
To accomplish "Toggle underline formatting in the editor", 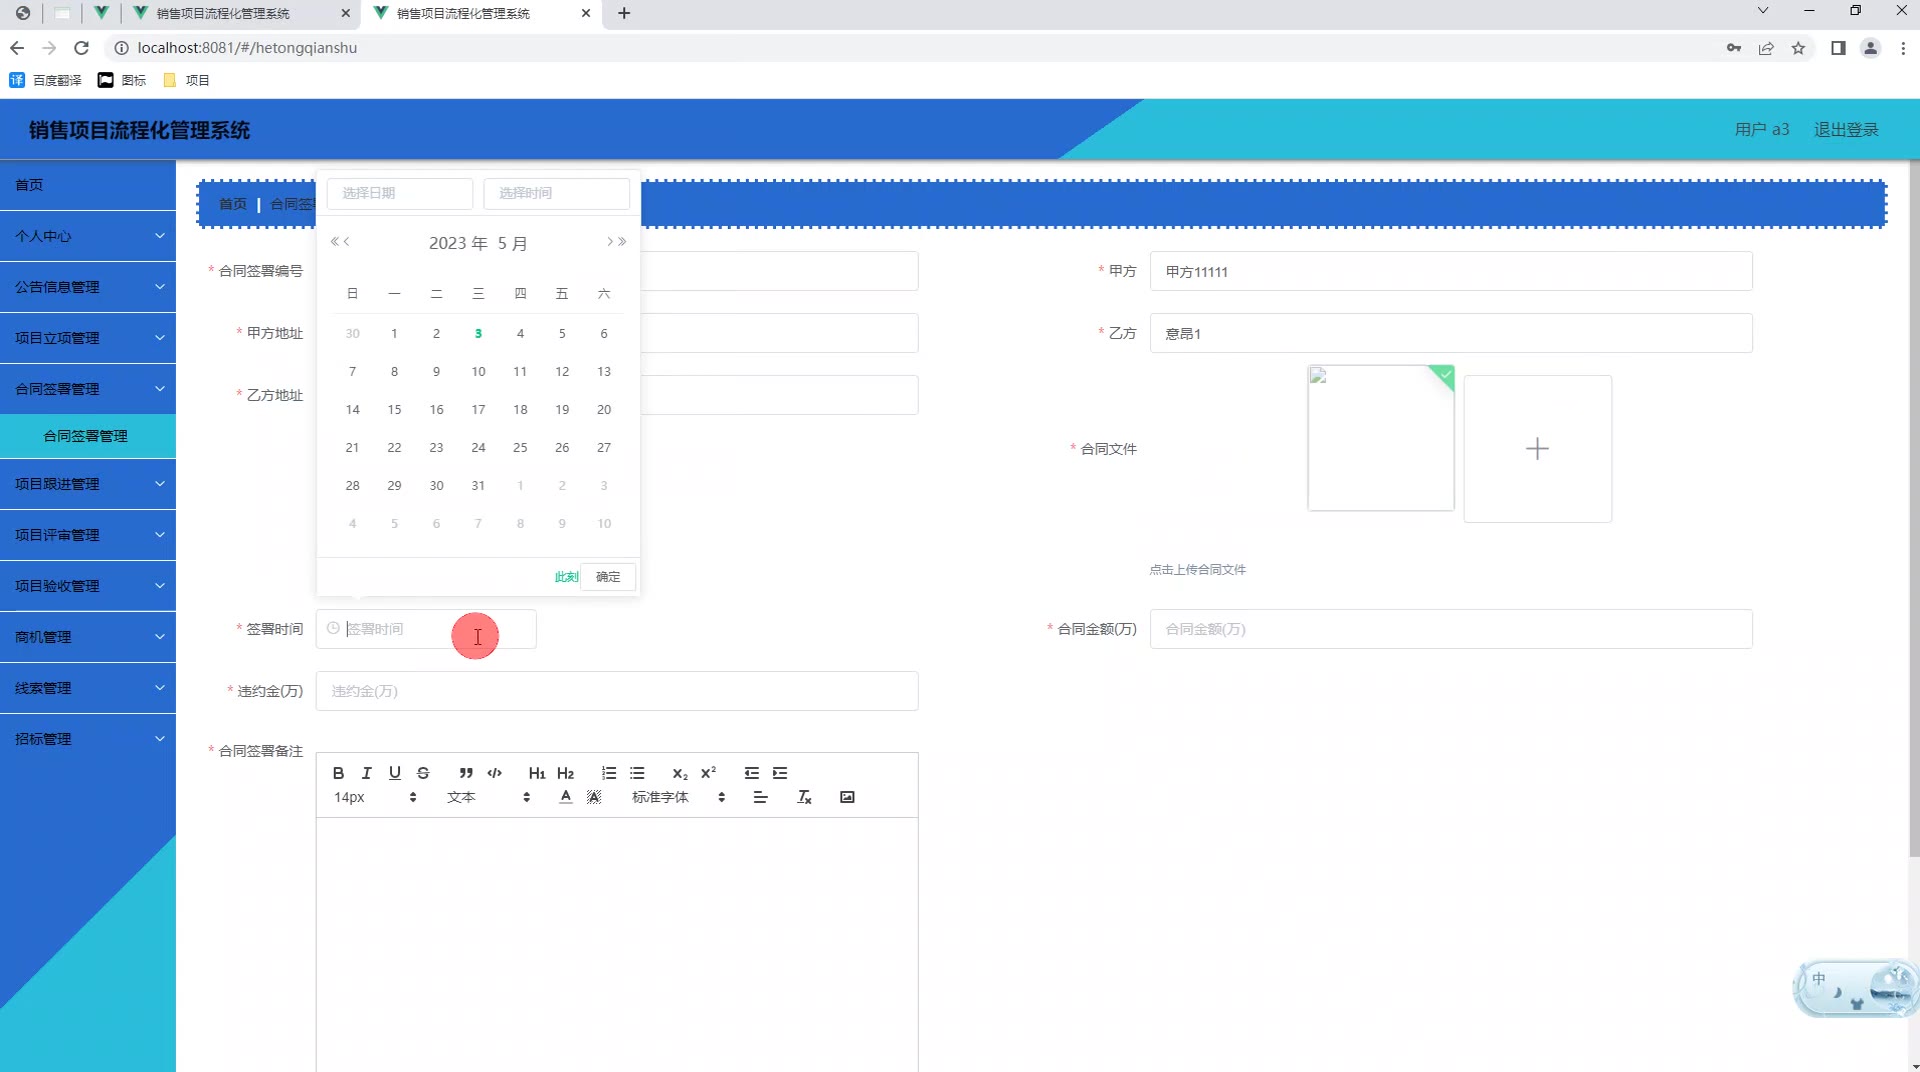I will point(395,773).
